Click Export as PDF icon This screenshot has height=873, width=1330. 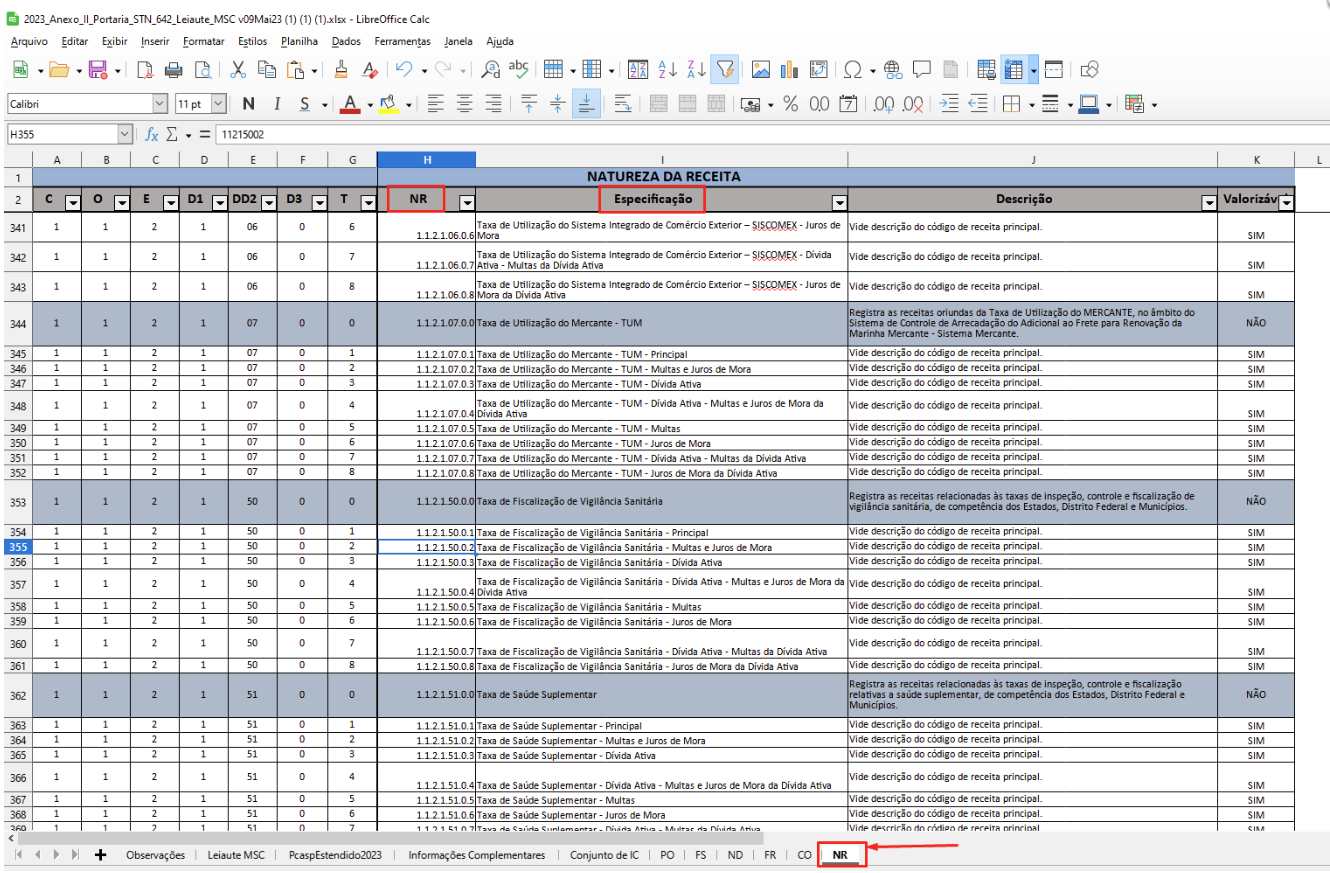146,69
